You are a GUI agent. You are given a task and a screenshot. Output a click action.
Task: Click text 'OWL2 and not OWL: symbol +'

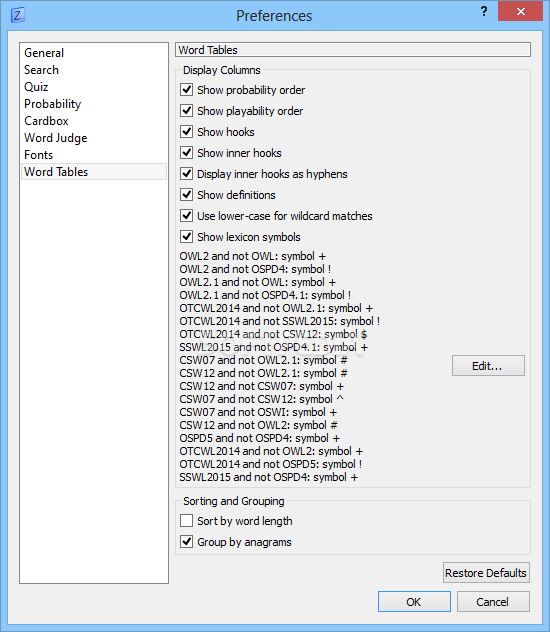pyautogui.click(x=253, y=256)
